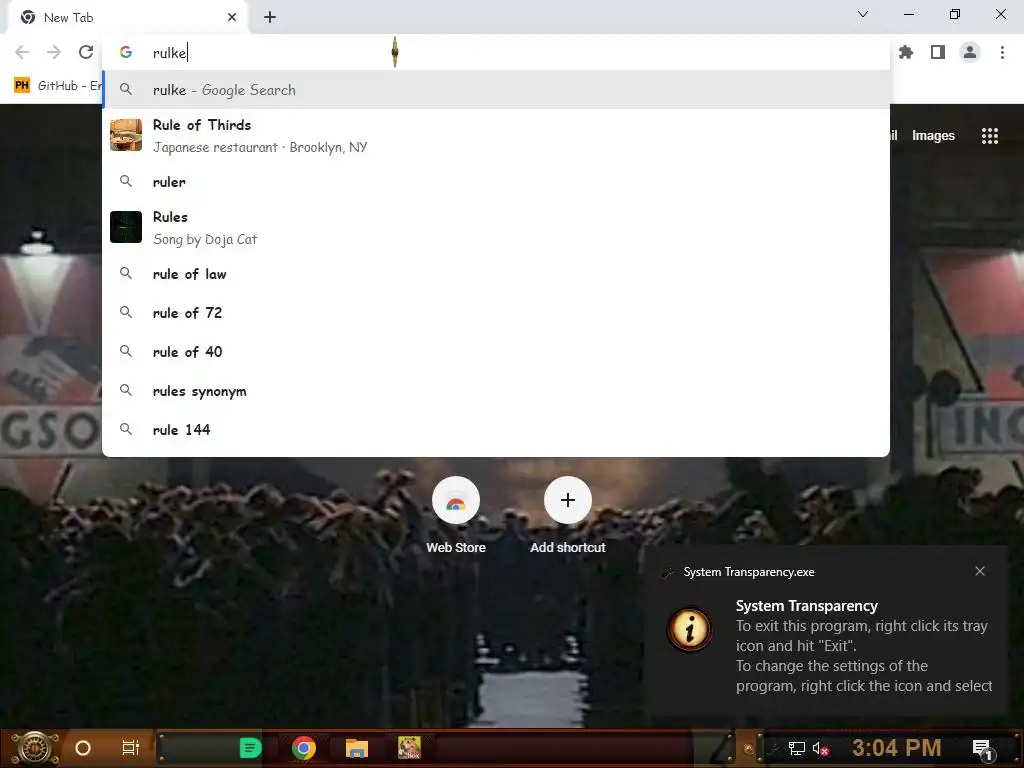Click the Chrome taskbar icon
This screenshot has height=768, width=1024.
tap(304, 748)
